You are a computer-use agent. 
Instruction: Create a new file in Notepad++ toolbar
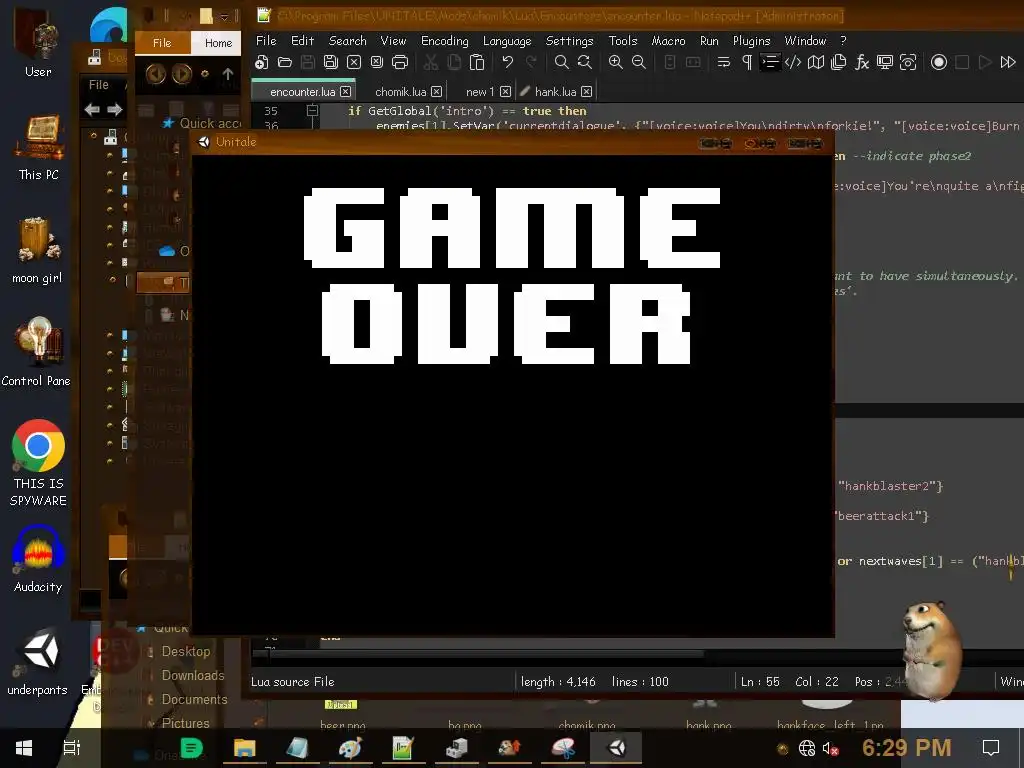pyautogui.click(x=262, y=63)
